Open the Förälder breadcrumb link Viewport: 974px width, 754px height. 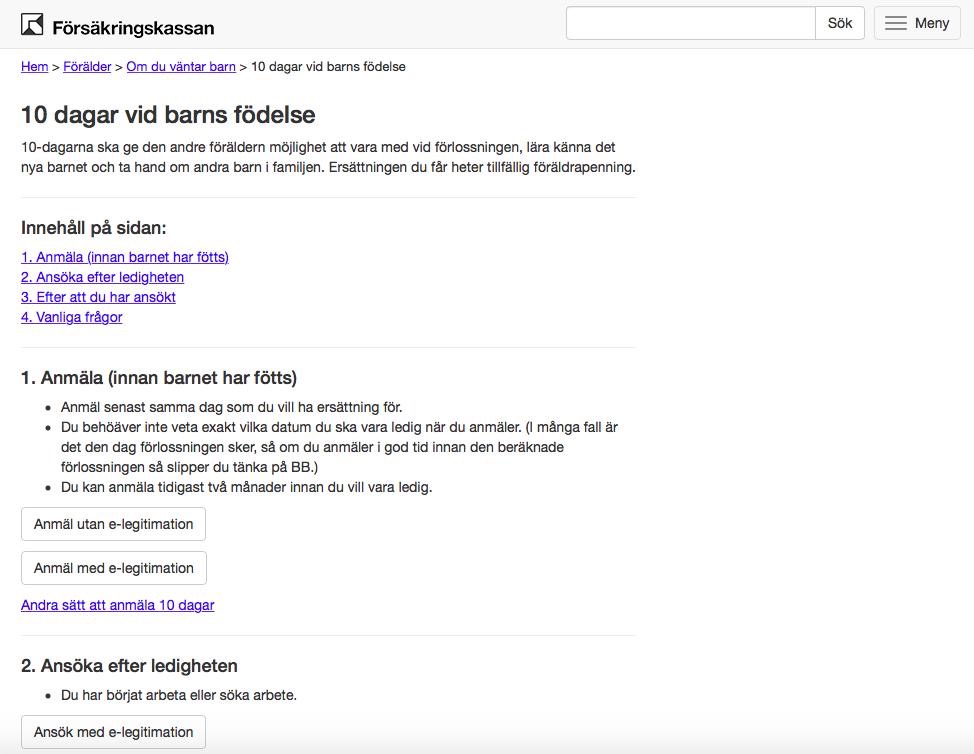pos(87,67)
